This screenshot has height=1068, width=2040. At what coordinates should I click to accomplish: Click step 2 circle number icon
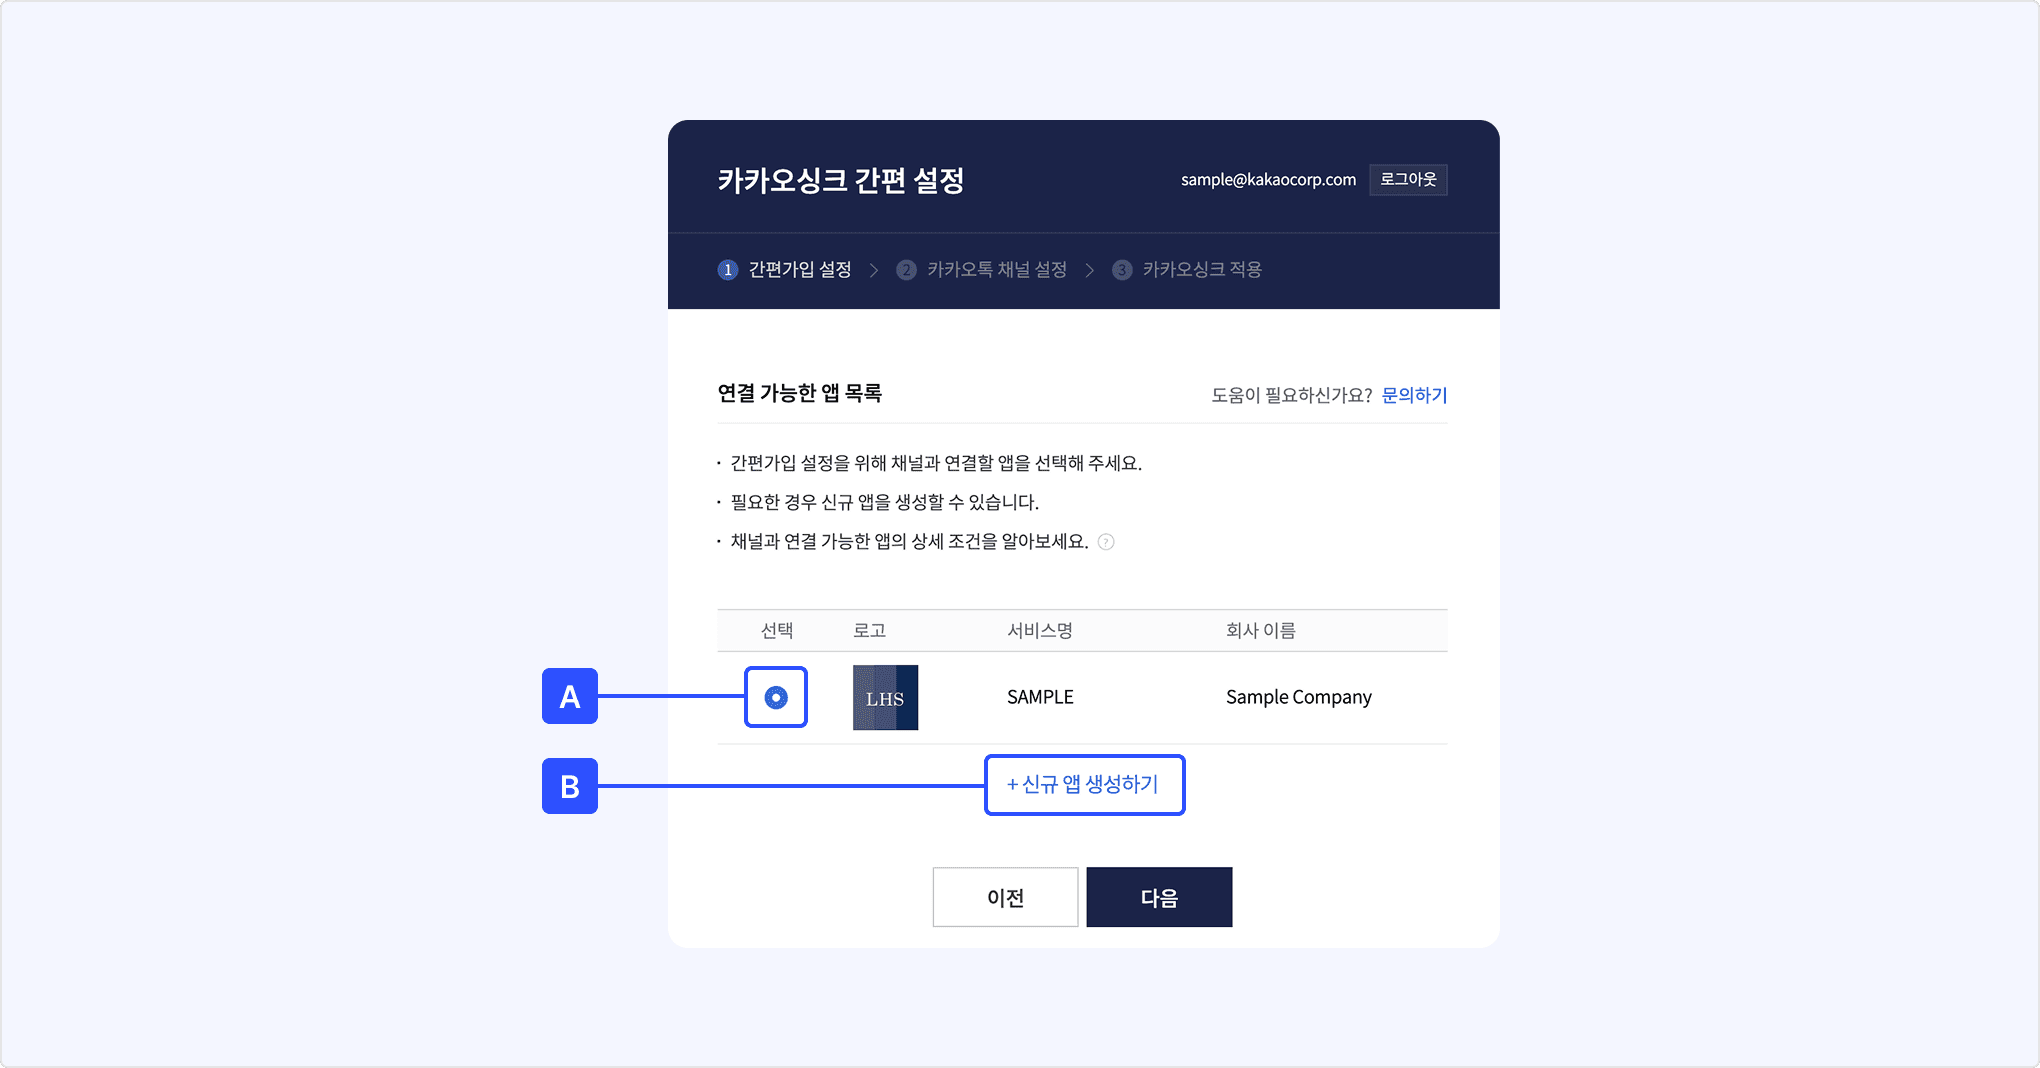tap(906, 270)
